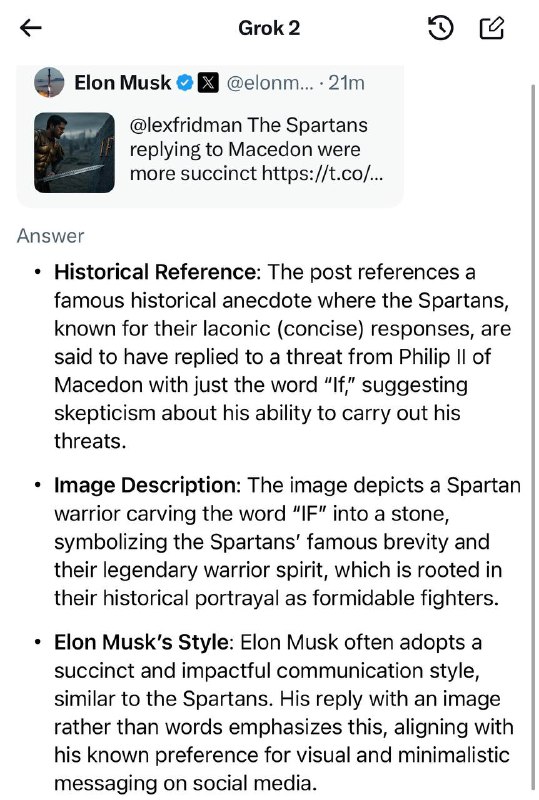Tap the 21m post timestamp
This screenshot has width=539, height=800.
(346, 83)
